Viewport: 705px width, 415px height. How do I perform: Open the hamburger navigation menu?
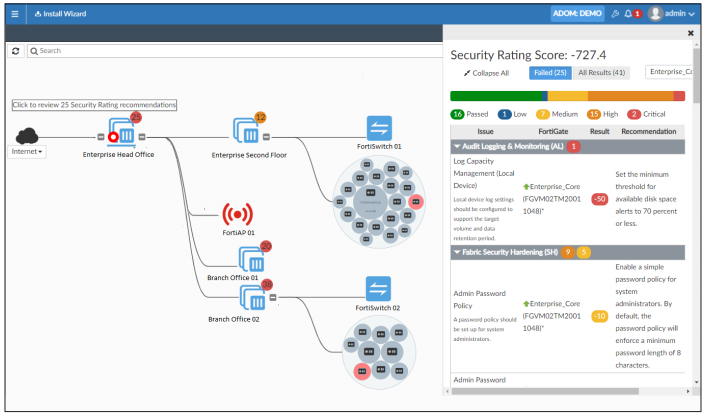pos(15,14)
